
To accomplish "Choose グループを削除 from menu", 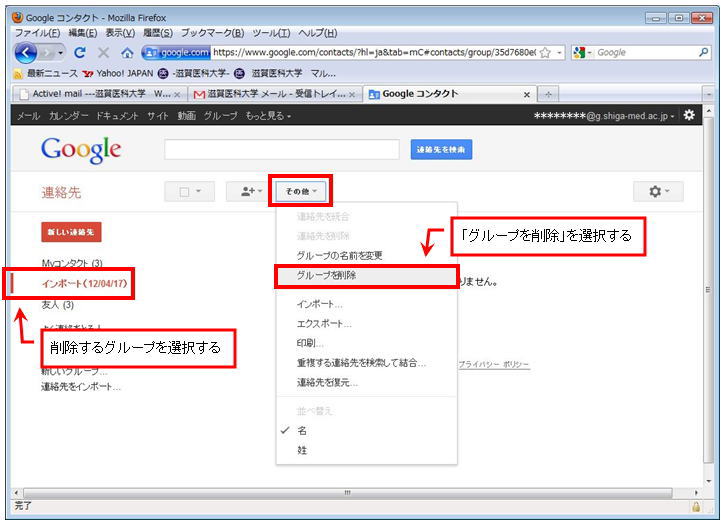I will (x=367, y=275).
